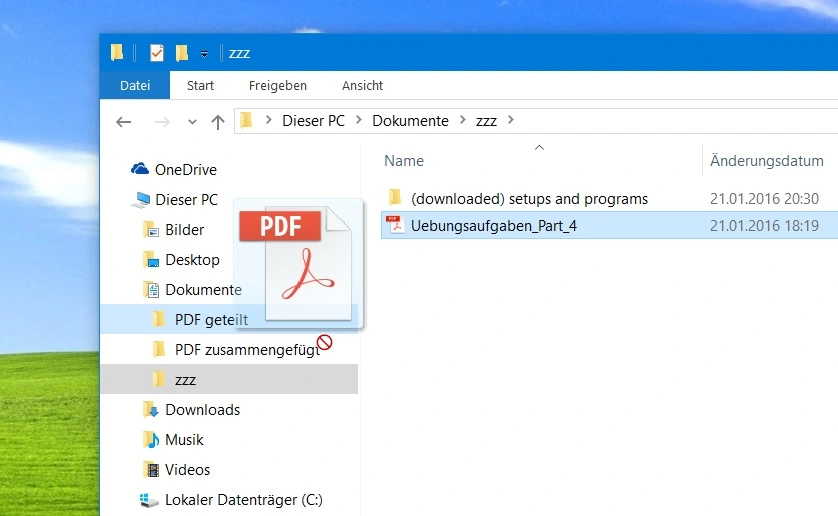Sort files by the Name column header

click(x=404, y=161)
